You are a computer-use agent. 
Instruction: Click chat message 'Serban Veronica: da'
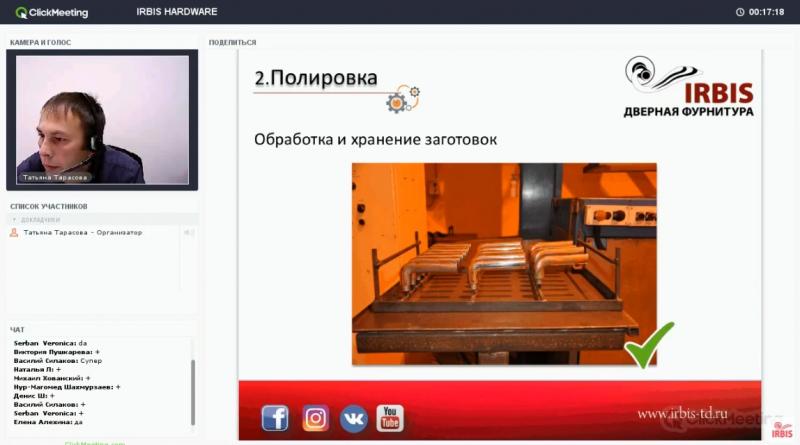point(50,343)
